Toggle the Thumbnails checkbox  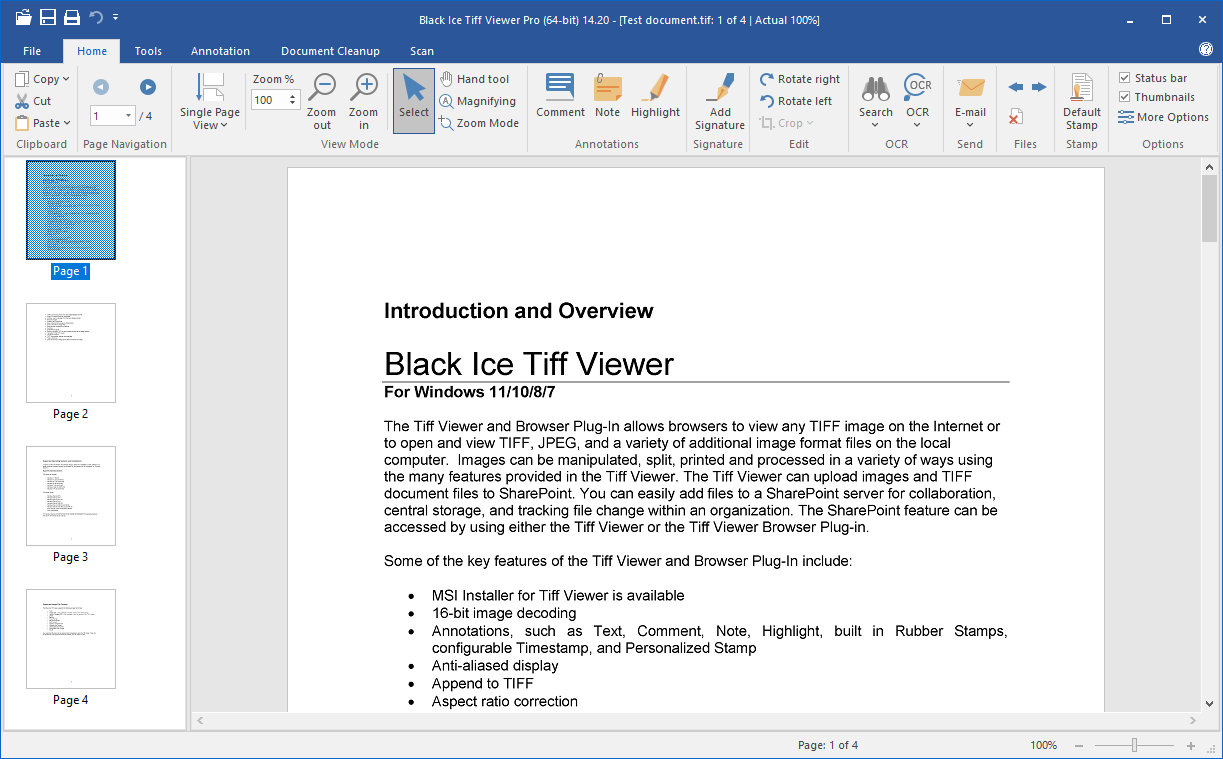(1125, 97)
